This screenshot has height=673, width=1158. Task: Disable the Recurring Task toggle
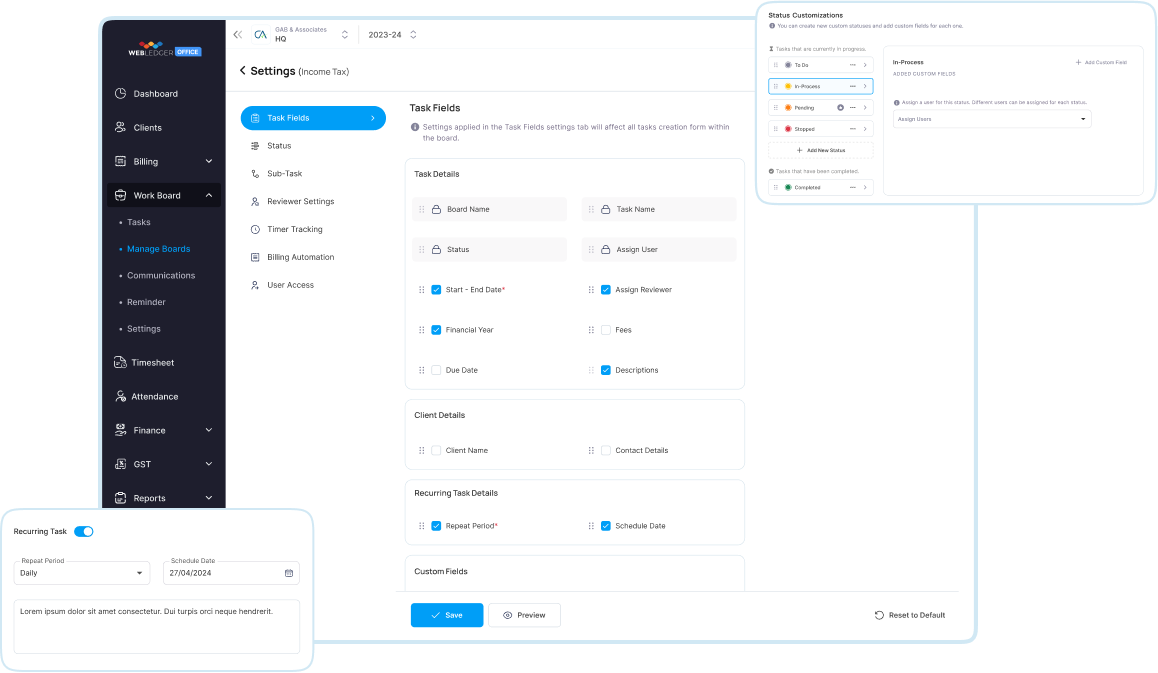[x=84, y=531]
